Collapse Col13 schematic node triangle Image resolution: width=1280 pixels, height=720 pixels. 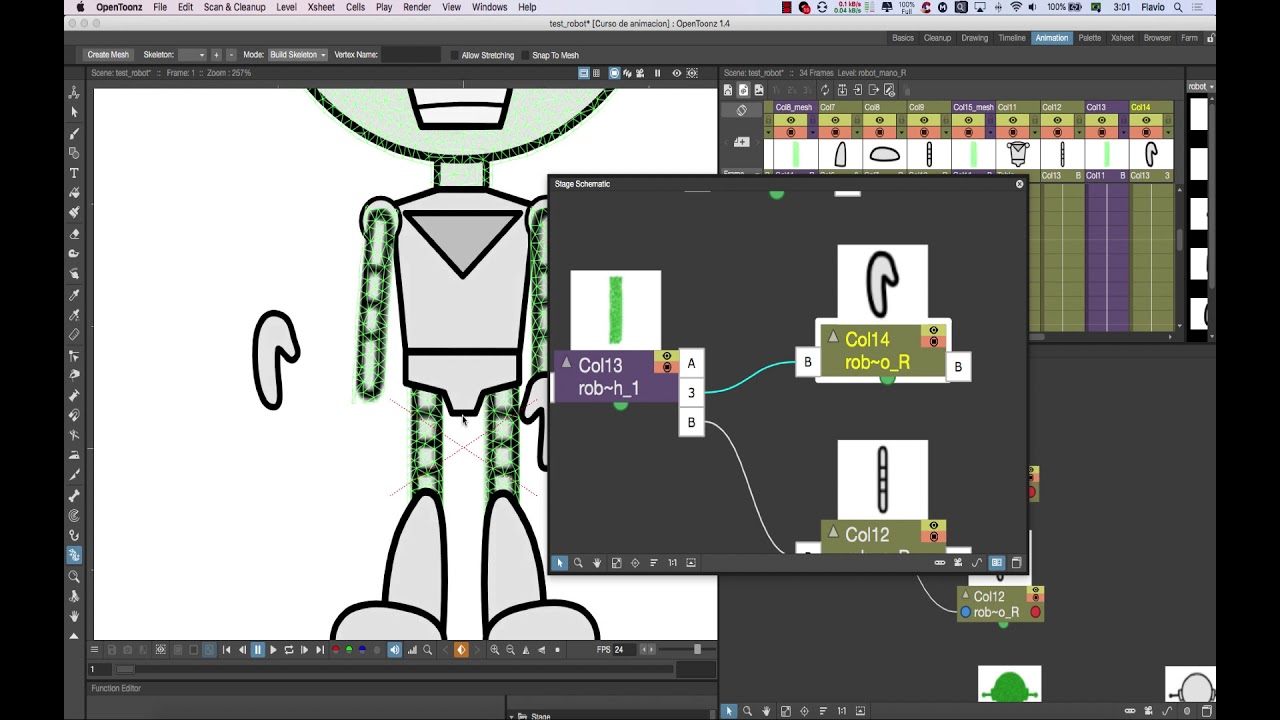[x=566, y=363]
